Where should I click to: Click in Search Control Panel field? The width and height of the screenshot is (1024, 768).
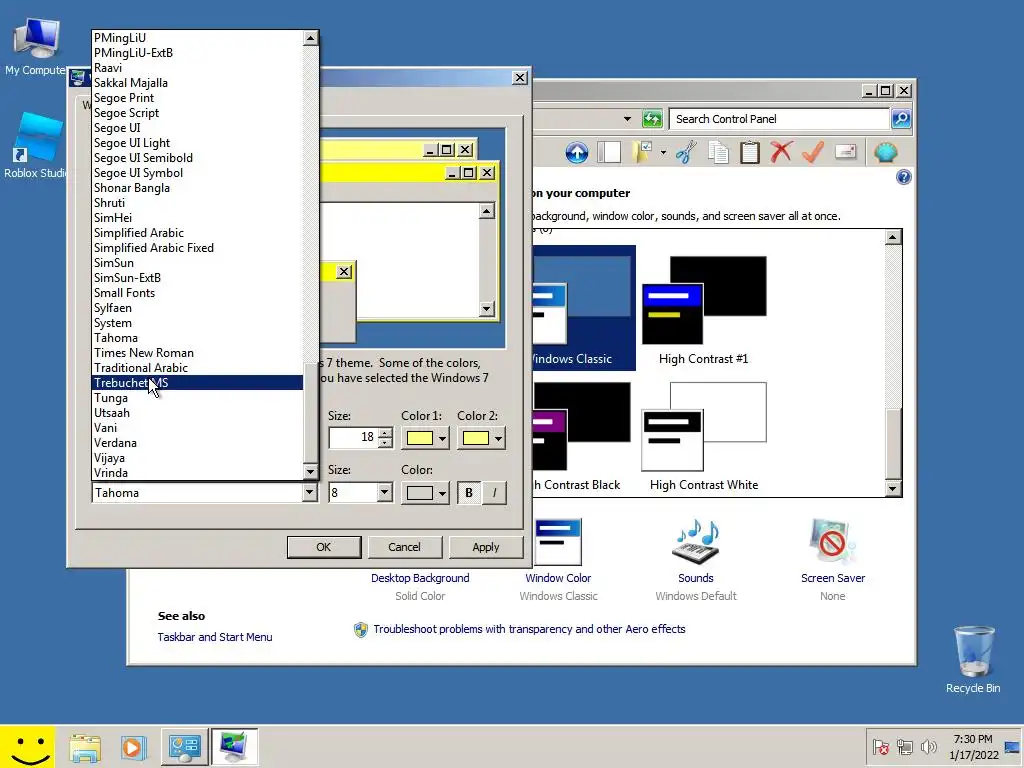[x=780, y=119]
